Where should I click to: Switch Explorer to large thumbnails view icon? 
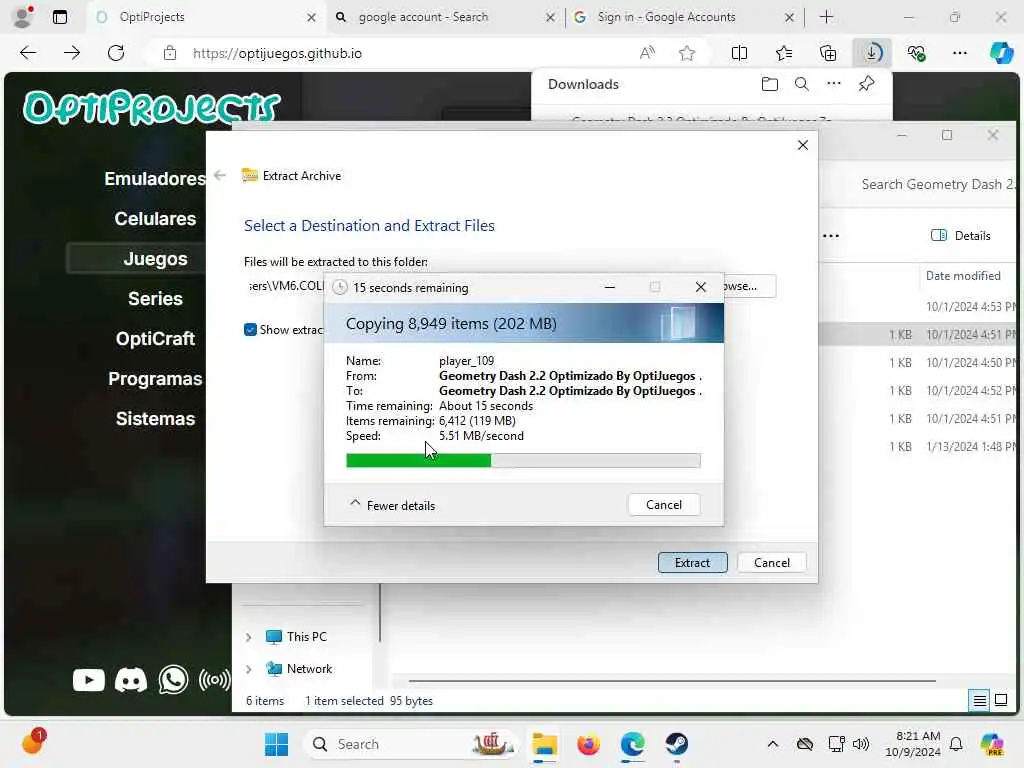pos(1001,701)
